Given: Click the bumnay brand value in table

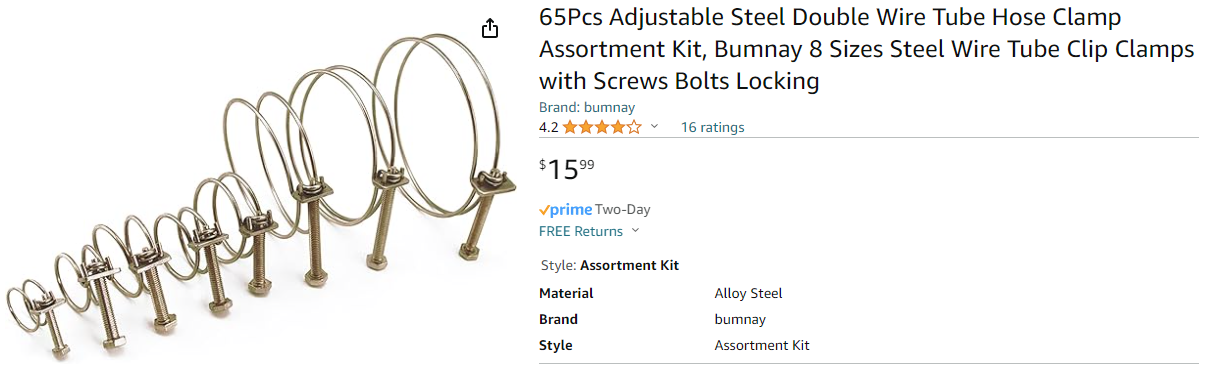Looking at the screenshot, I should tap(740, 319).
